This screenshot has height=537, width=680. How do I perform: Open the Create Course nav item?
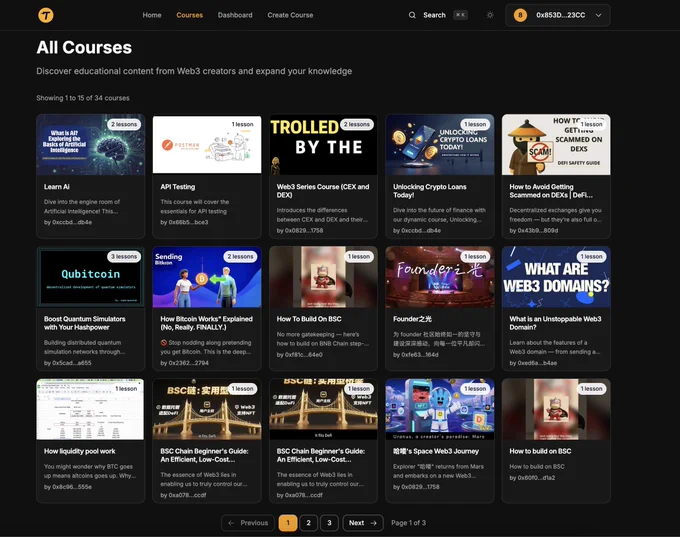click(x=290, y=15)
